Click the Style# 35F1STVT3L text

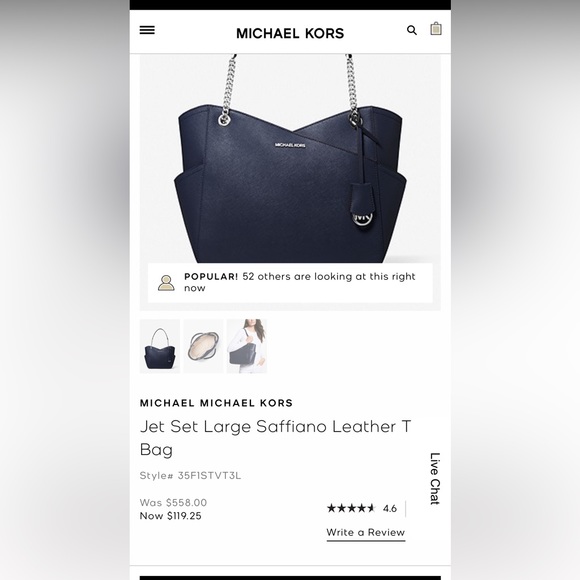(190, 475)
